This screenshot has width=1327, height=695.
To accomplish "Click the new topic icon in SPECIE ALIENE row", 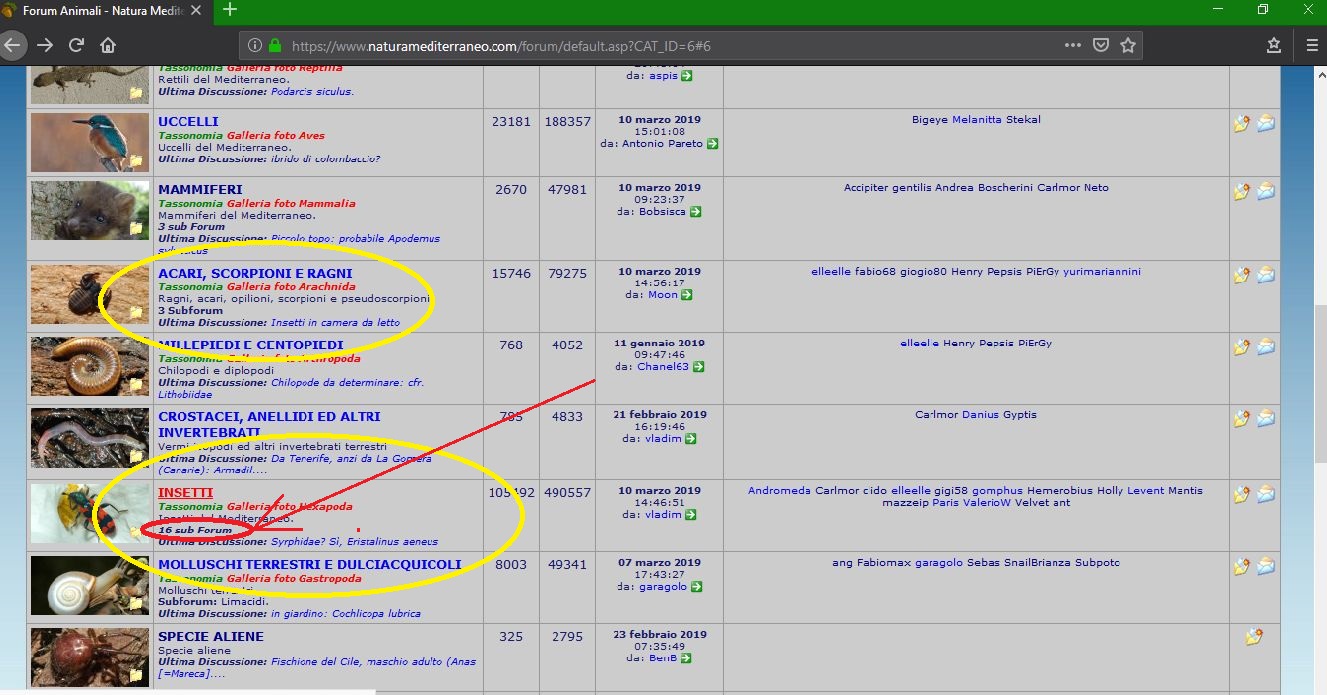I will click(1254, 636).
